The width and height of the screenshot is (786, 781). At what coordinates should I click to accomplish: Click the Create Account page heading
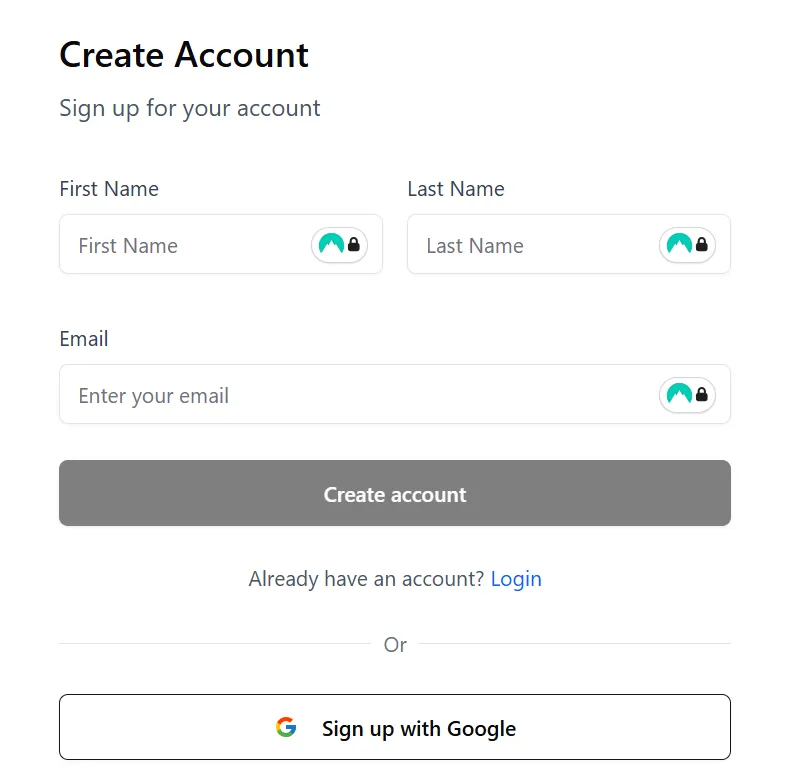pyautogui.click(x=184, y=54)
